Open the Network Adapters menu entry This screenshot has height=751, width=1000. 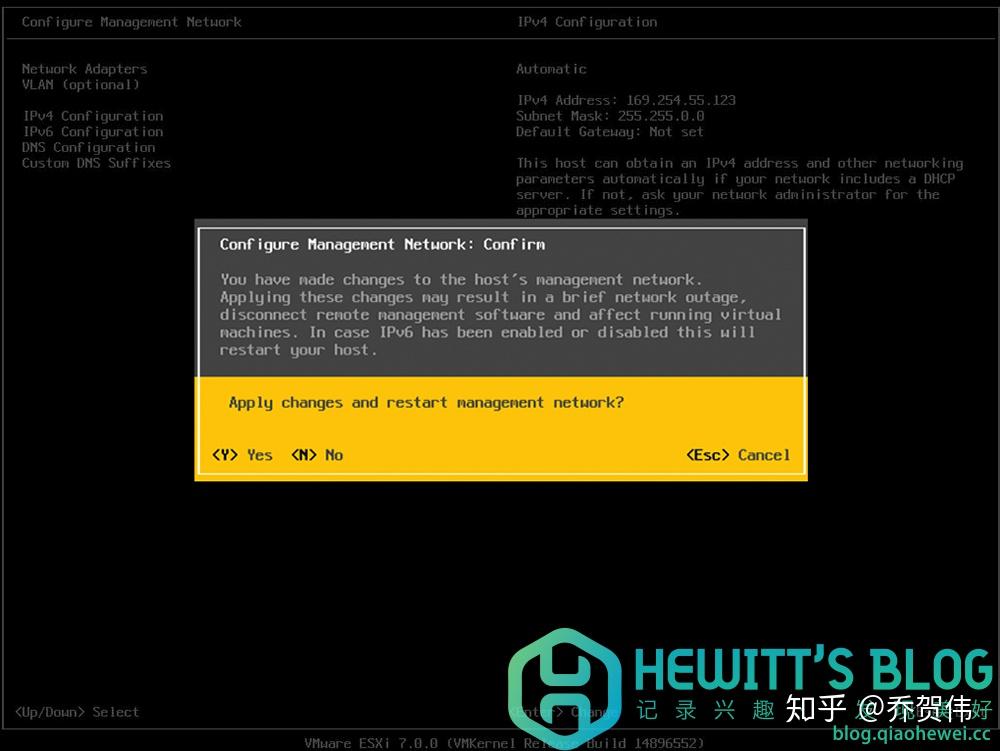click(x=84, y=69)
